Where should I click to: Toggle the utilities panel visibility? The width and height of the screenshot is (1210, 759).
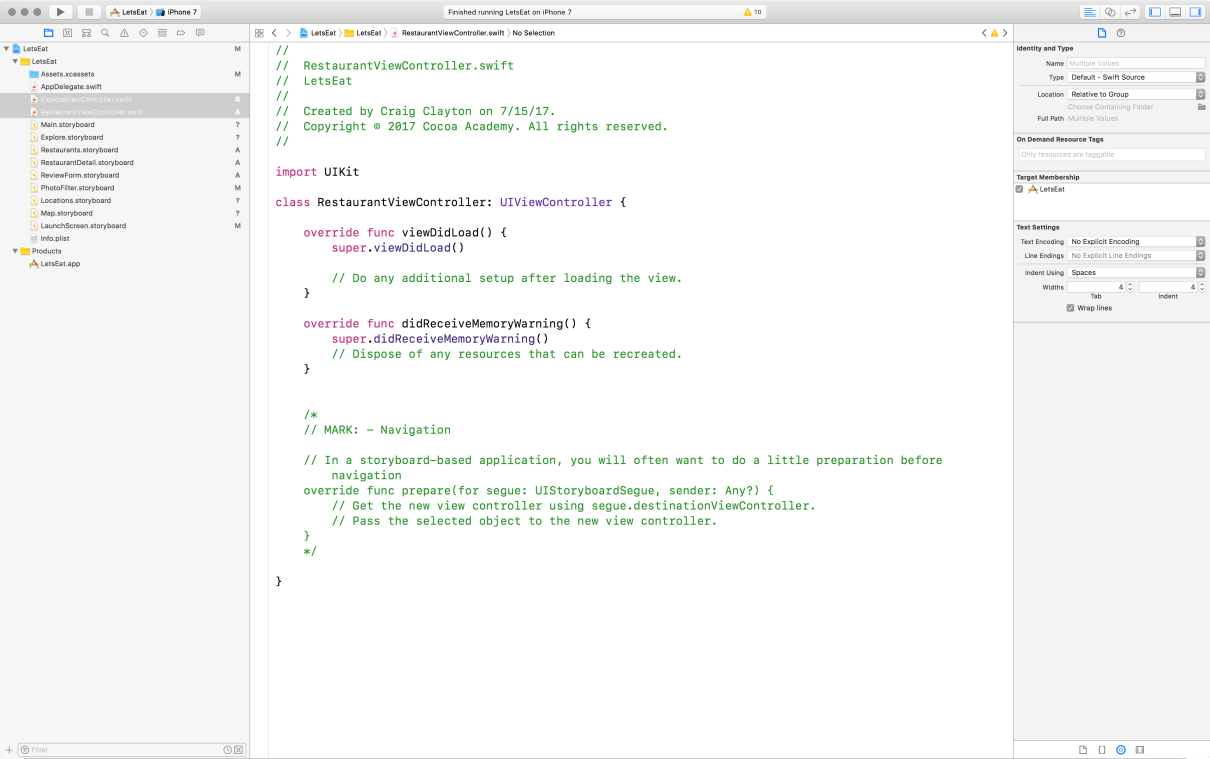(1195, 12)
